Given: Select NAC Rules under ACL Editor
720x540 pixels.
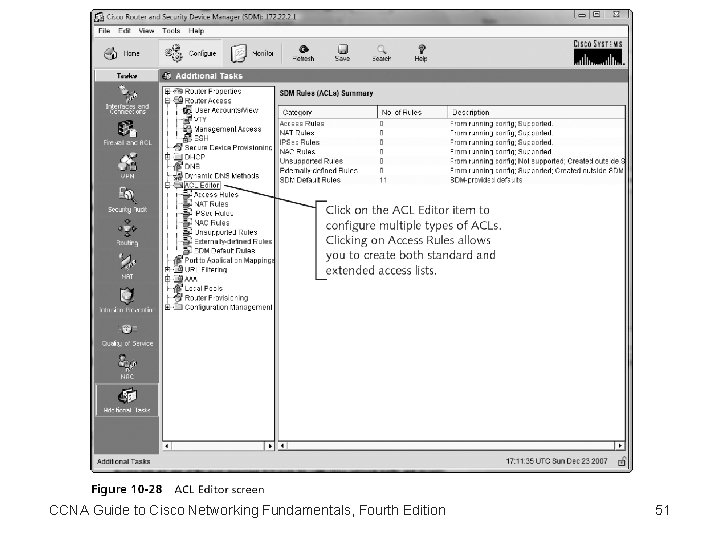Looking at the screenshot, I should pos(212,223).
